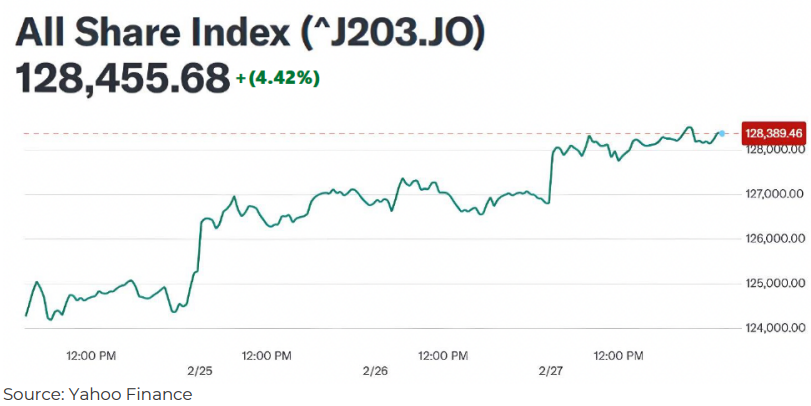Click the 12:00 PM label after 2/27
The height and width of the screenshot is (406, 811).
[619, 354]
